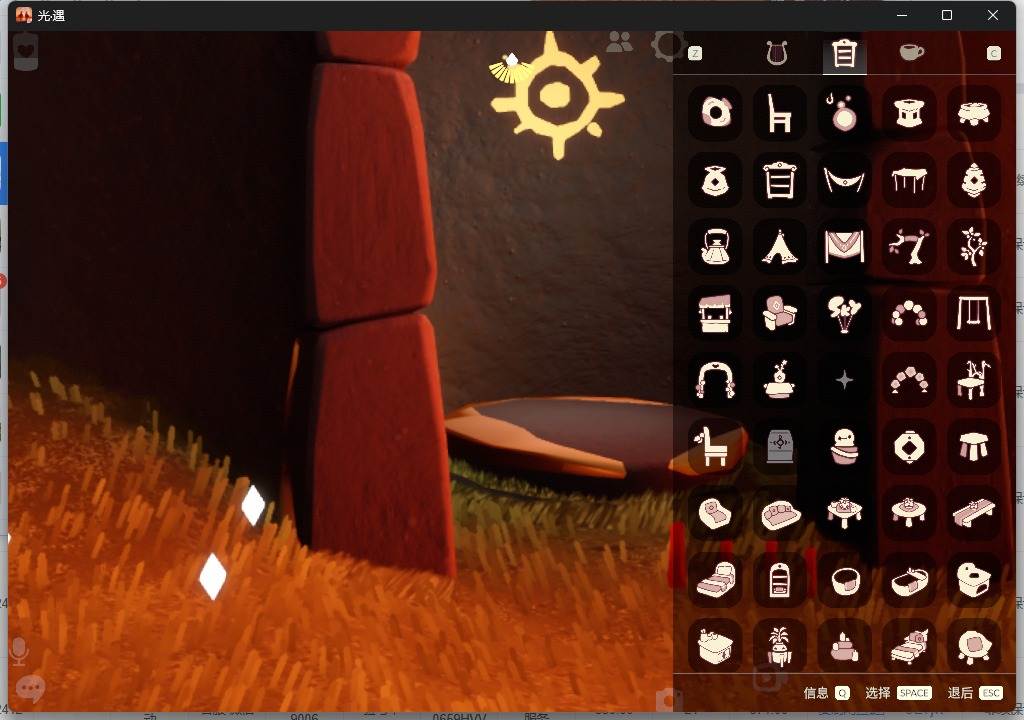Choose the octagonal paper lantern prop
This screenshot has height=720, width=1024.
pos(908,447)
